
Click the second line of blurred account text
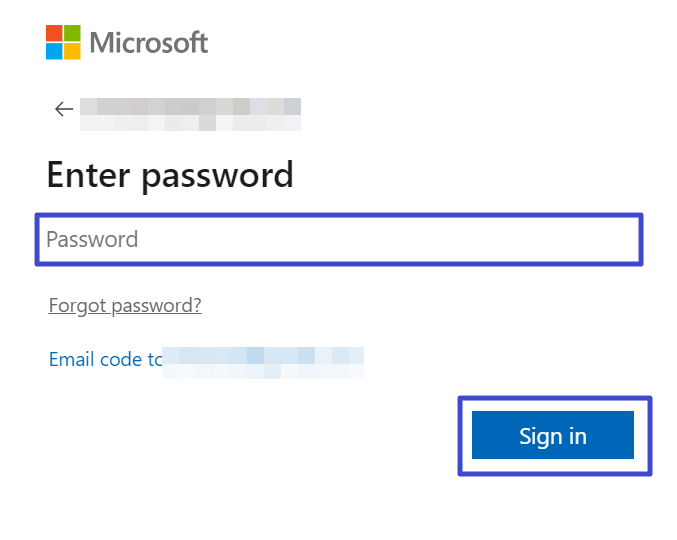click(x=190, y=124)
